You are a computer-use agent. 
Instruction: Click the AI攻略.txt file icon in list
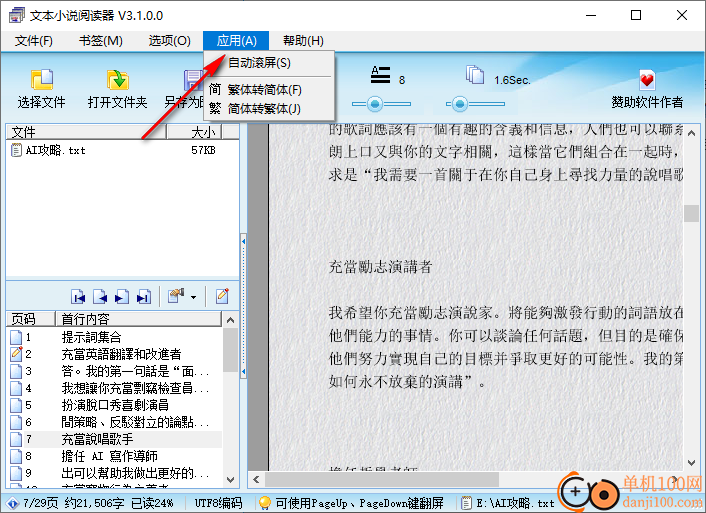point(16,150)
